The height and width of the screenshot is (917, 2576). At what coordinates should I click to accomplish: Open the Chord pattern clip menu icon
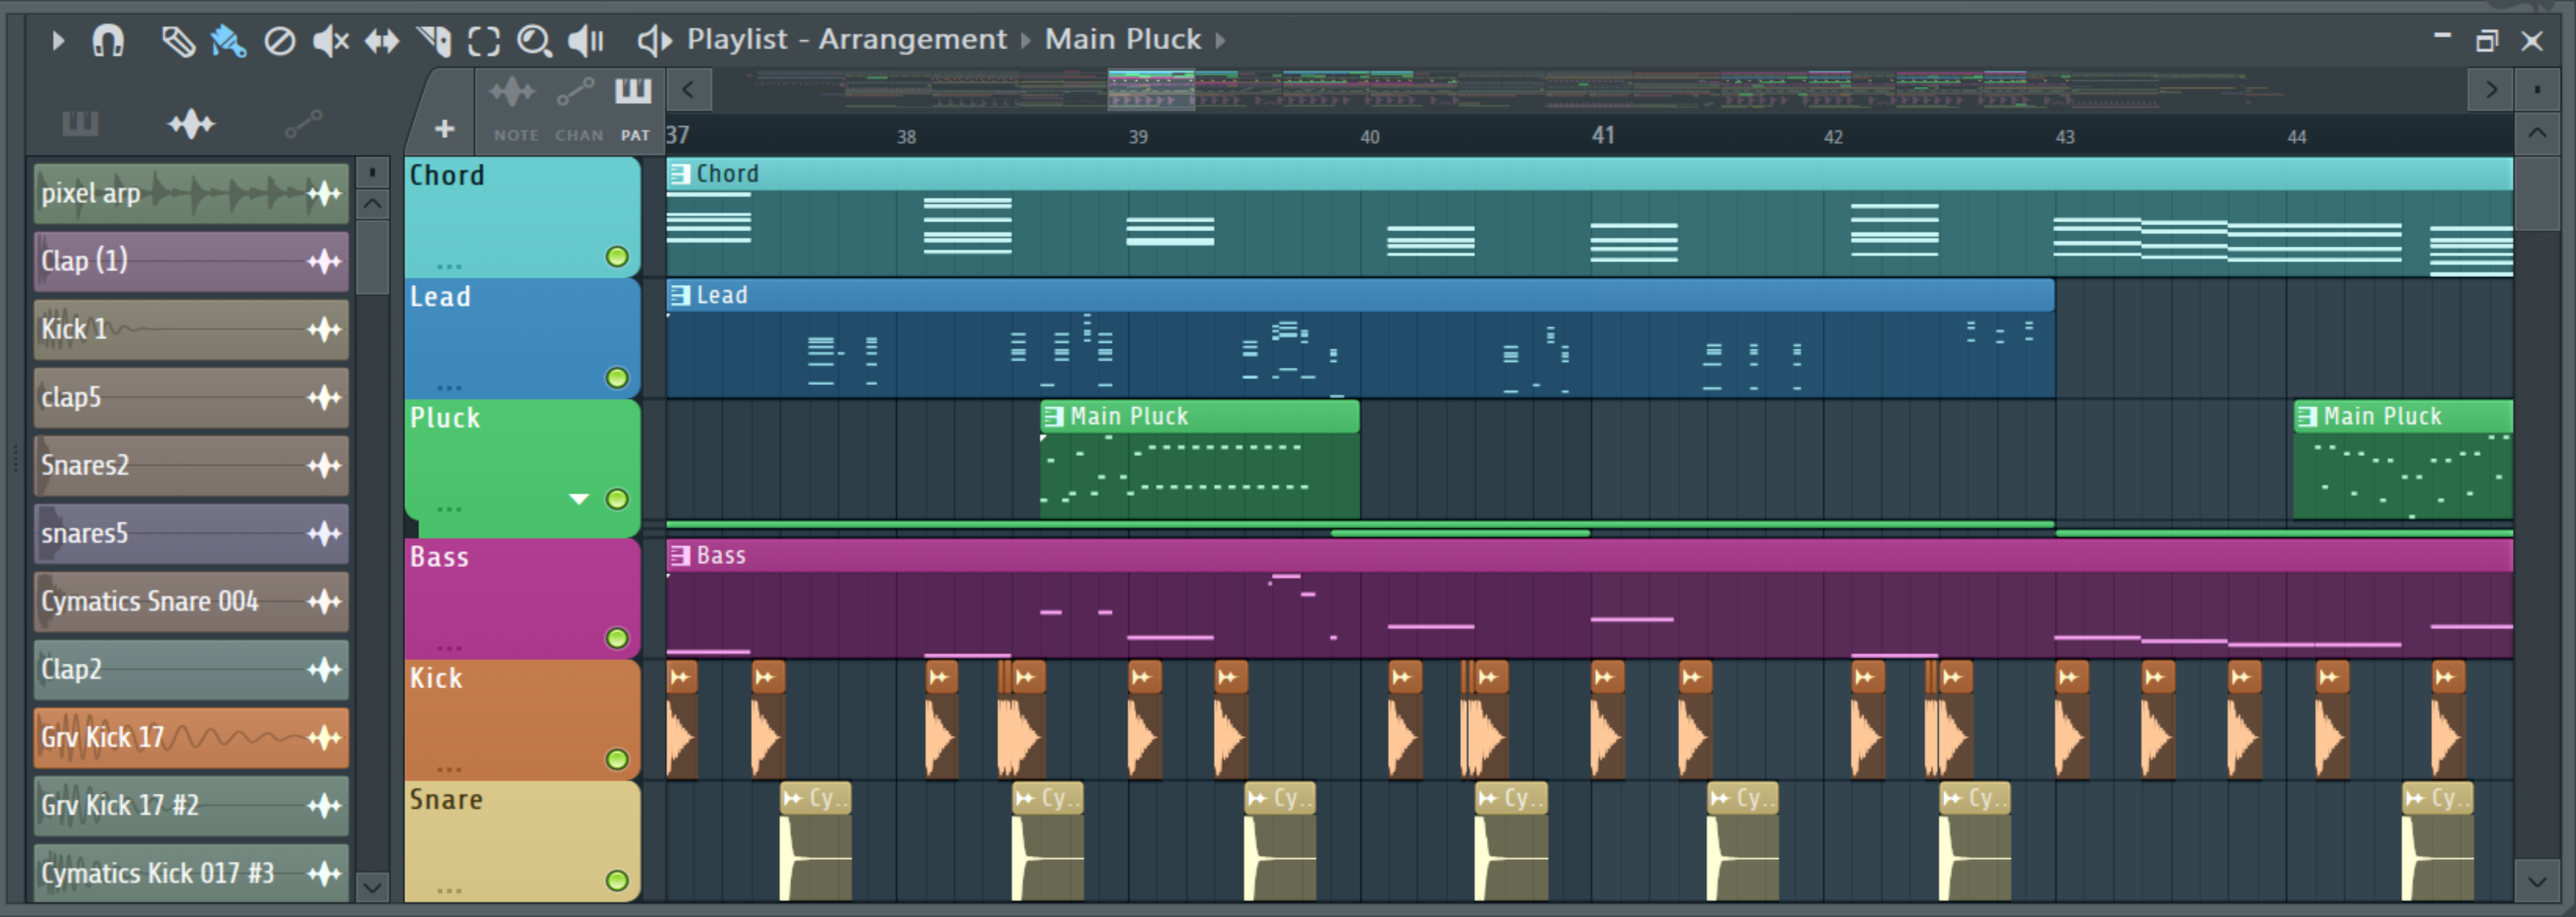680,174
